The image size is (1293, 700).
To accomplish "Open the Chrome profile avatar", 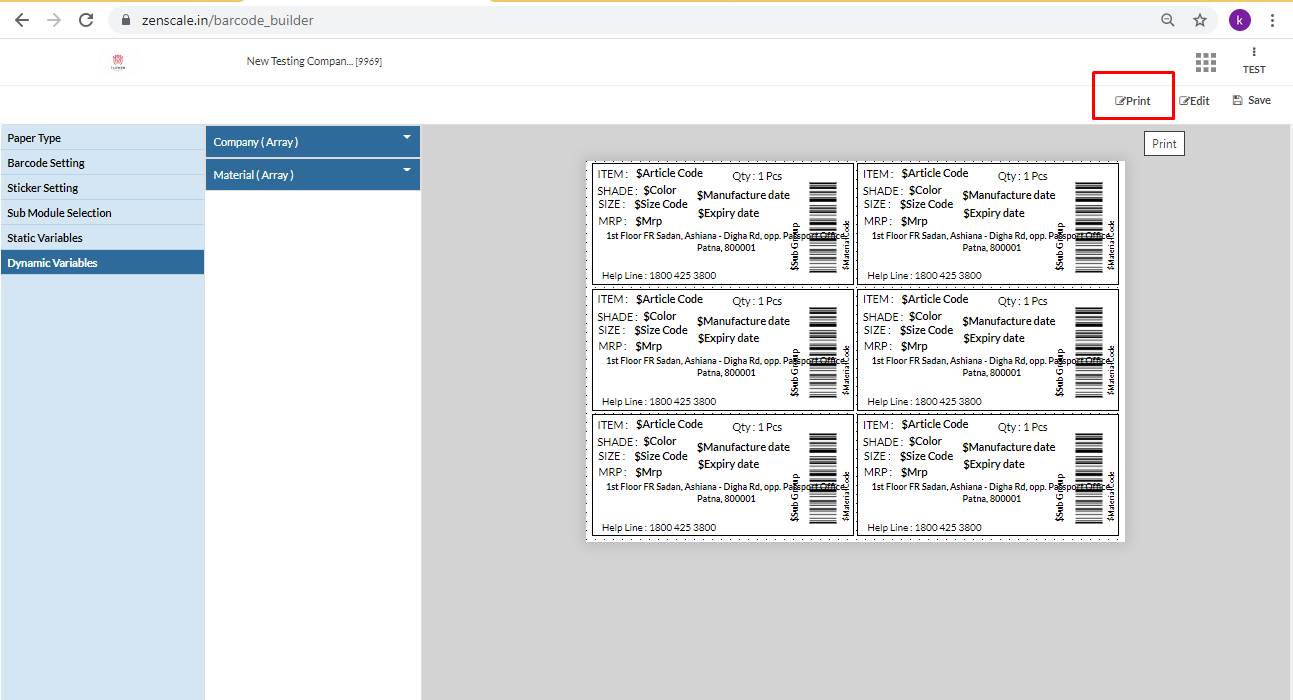I will tap(1240, 20).
